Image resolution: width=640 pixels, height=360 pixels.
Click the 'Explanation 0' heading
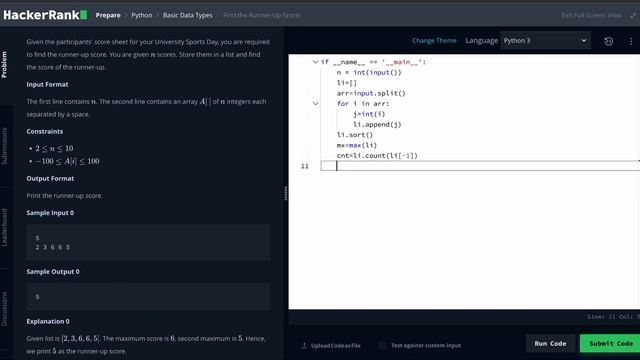[48, 321]
